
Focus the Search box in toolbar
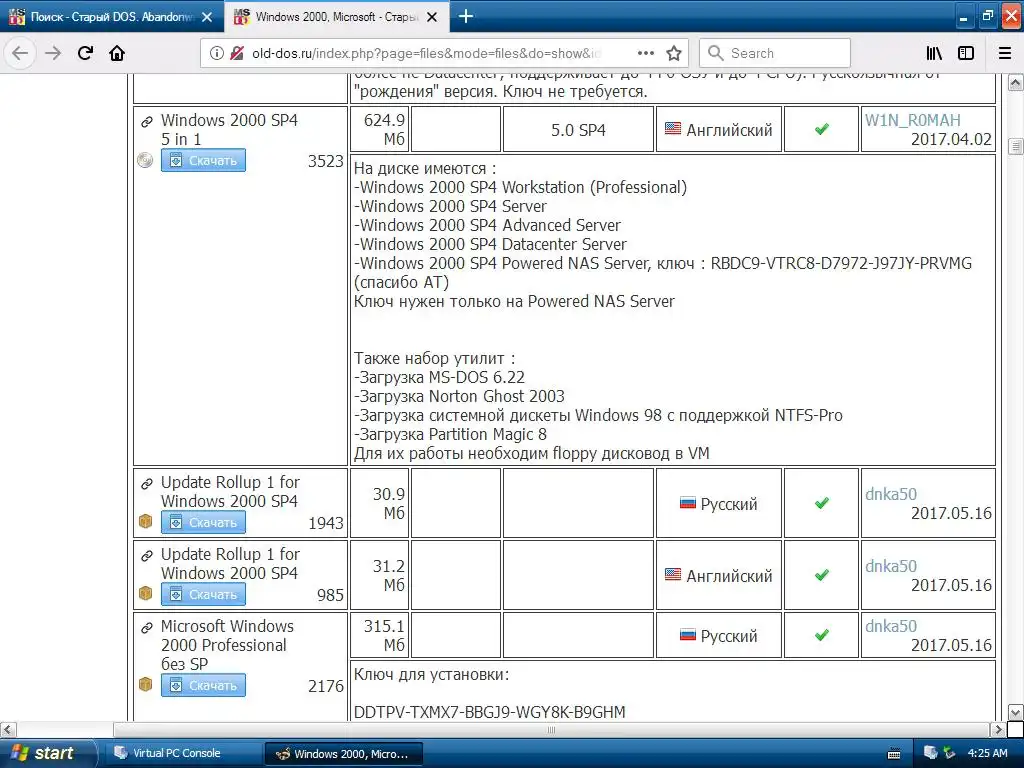tap(775, 53)
